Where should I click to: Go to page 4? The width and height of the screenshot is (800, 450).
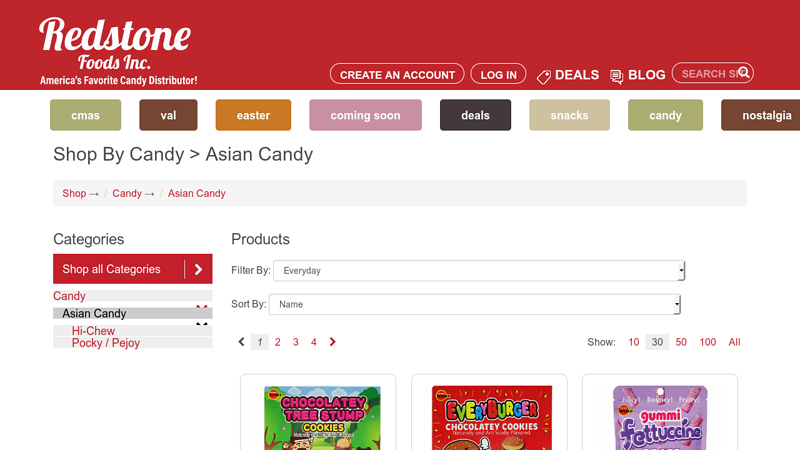[x=314, y=342]
